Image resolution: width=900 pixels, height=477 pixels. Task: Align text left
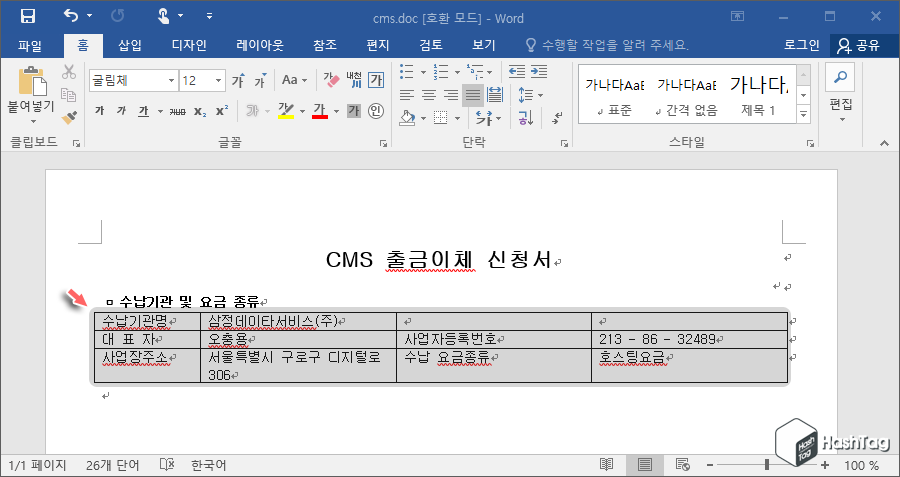point(407,95)
